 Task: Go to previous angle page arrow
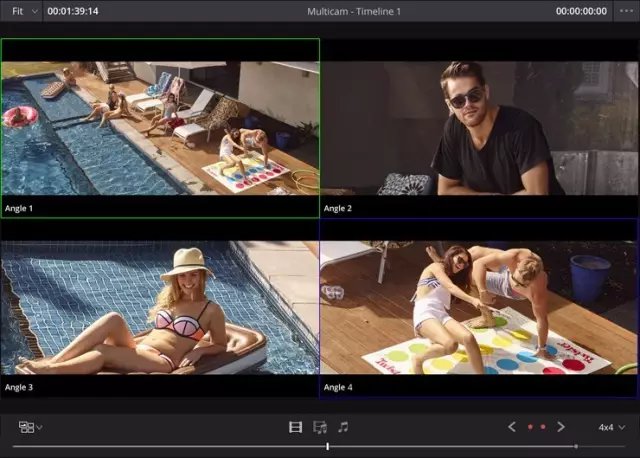pyautogui.click(x=512, y=427)
